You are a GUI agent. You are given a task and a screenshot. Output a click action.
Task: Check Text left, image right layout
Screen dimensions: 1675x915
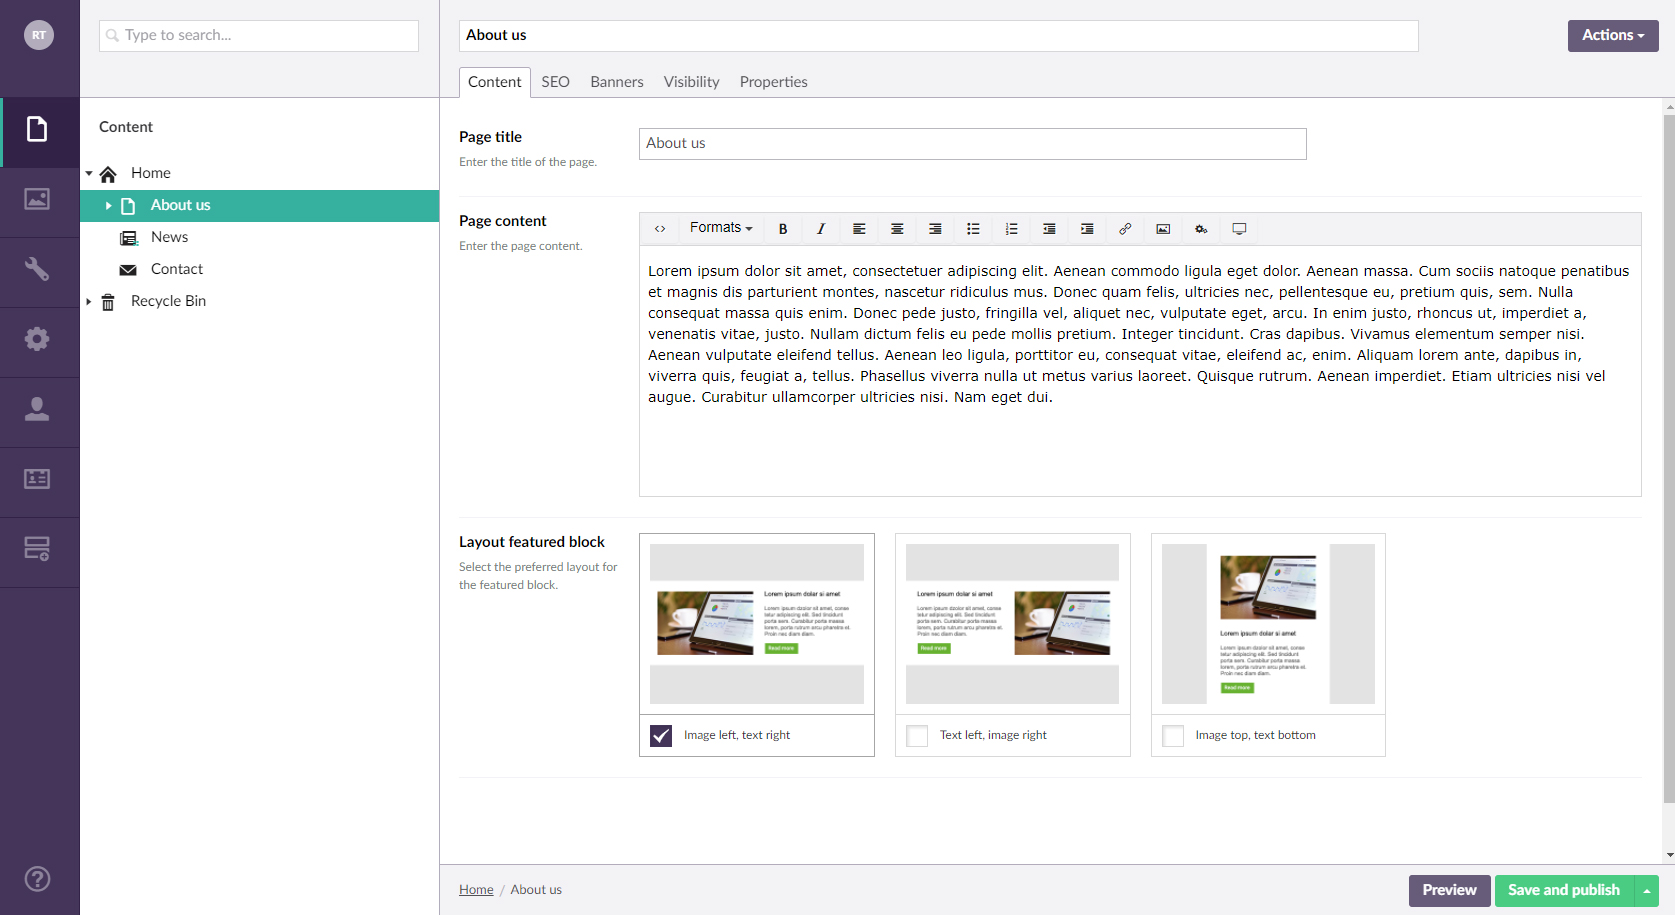point(917,736)
